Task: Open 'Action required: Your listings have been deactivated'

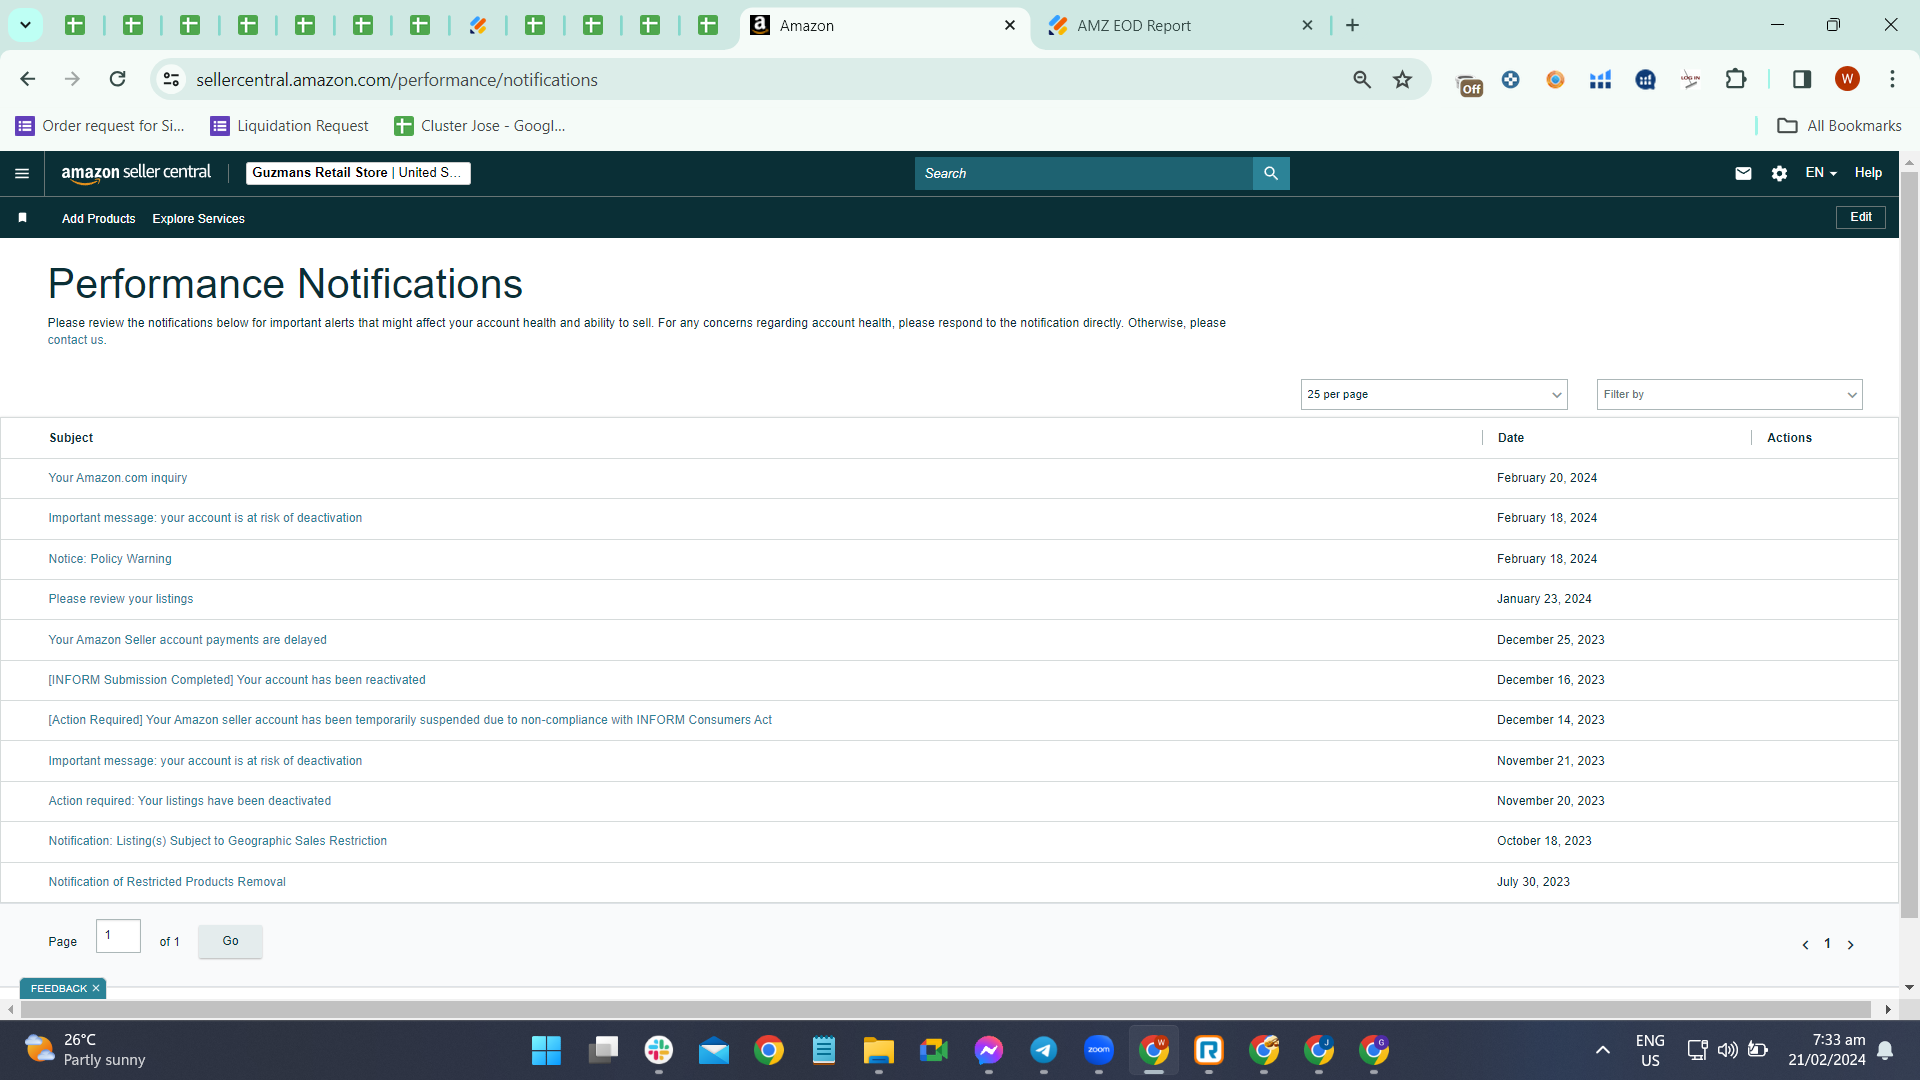Action: click(190, 801)
